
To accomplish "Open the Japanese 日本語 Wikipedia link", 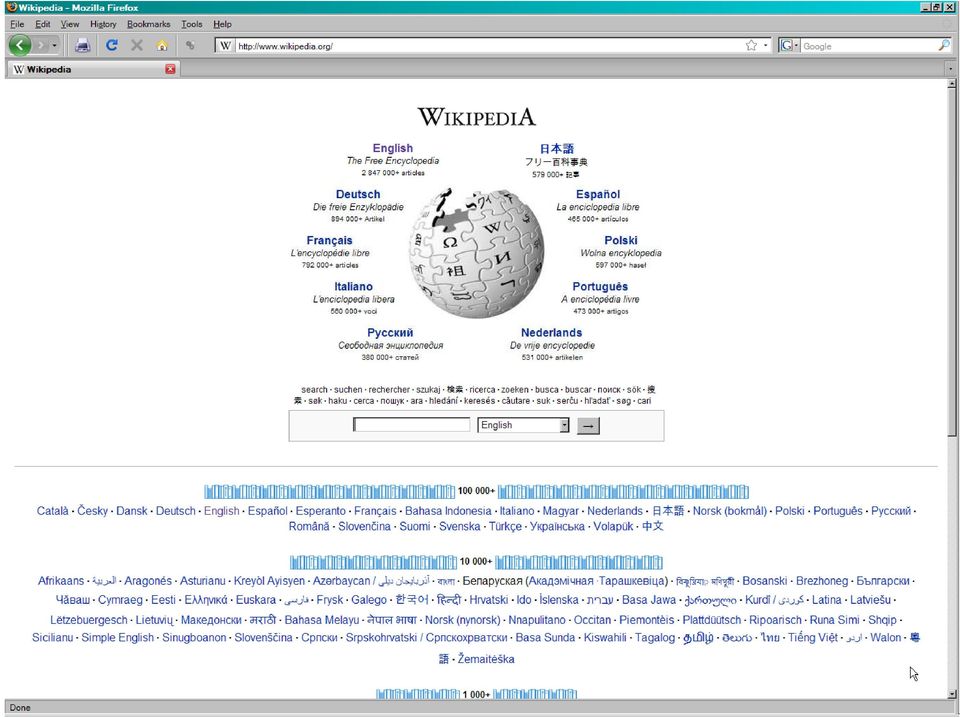I will tap(557, 148).
